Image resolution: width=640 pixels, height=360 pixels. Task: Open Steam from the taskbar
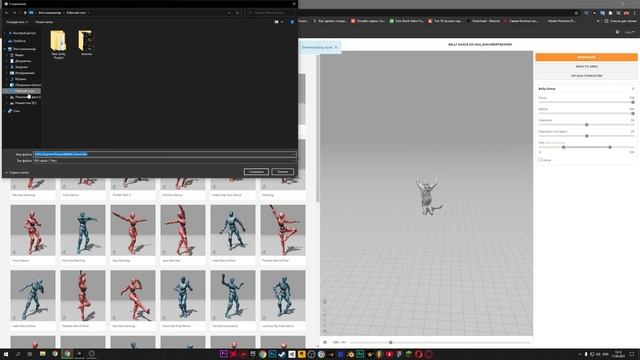pos(282,354)
